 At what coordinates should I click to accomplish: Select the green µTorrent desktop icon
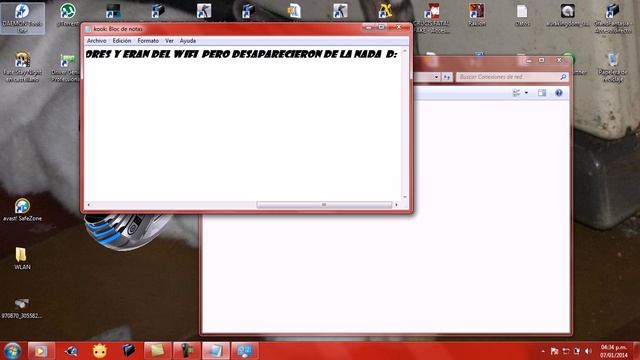tap(67, 15)
